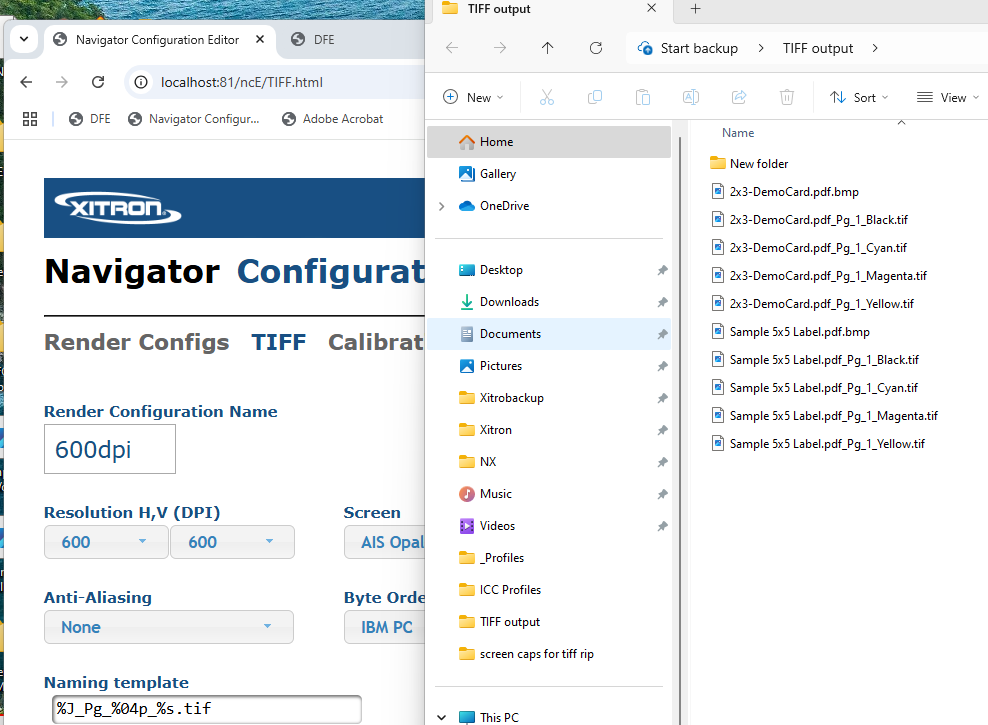Click the Share icon in Explorer toolbar
988x725 pixels.
point(738,97)
